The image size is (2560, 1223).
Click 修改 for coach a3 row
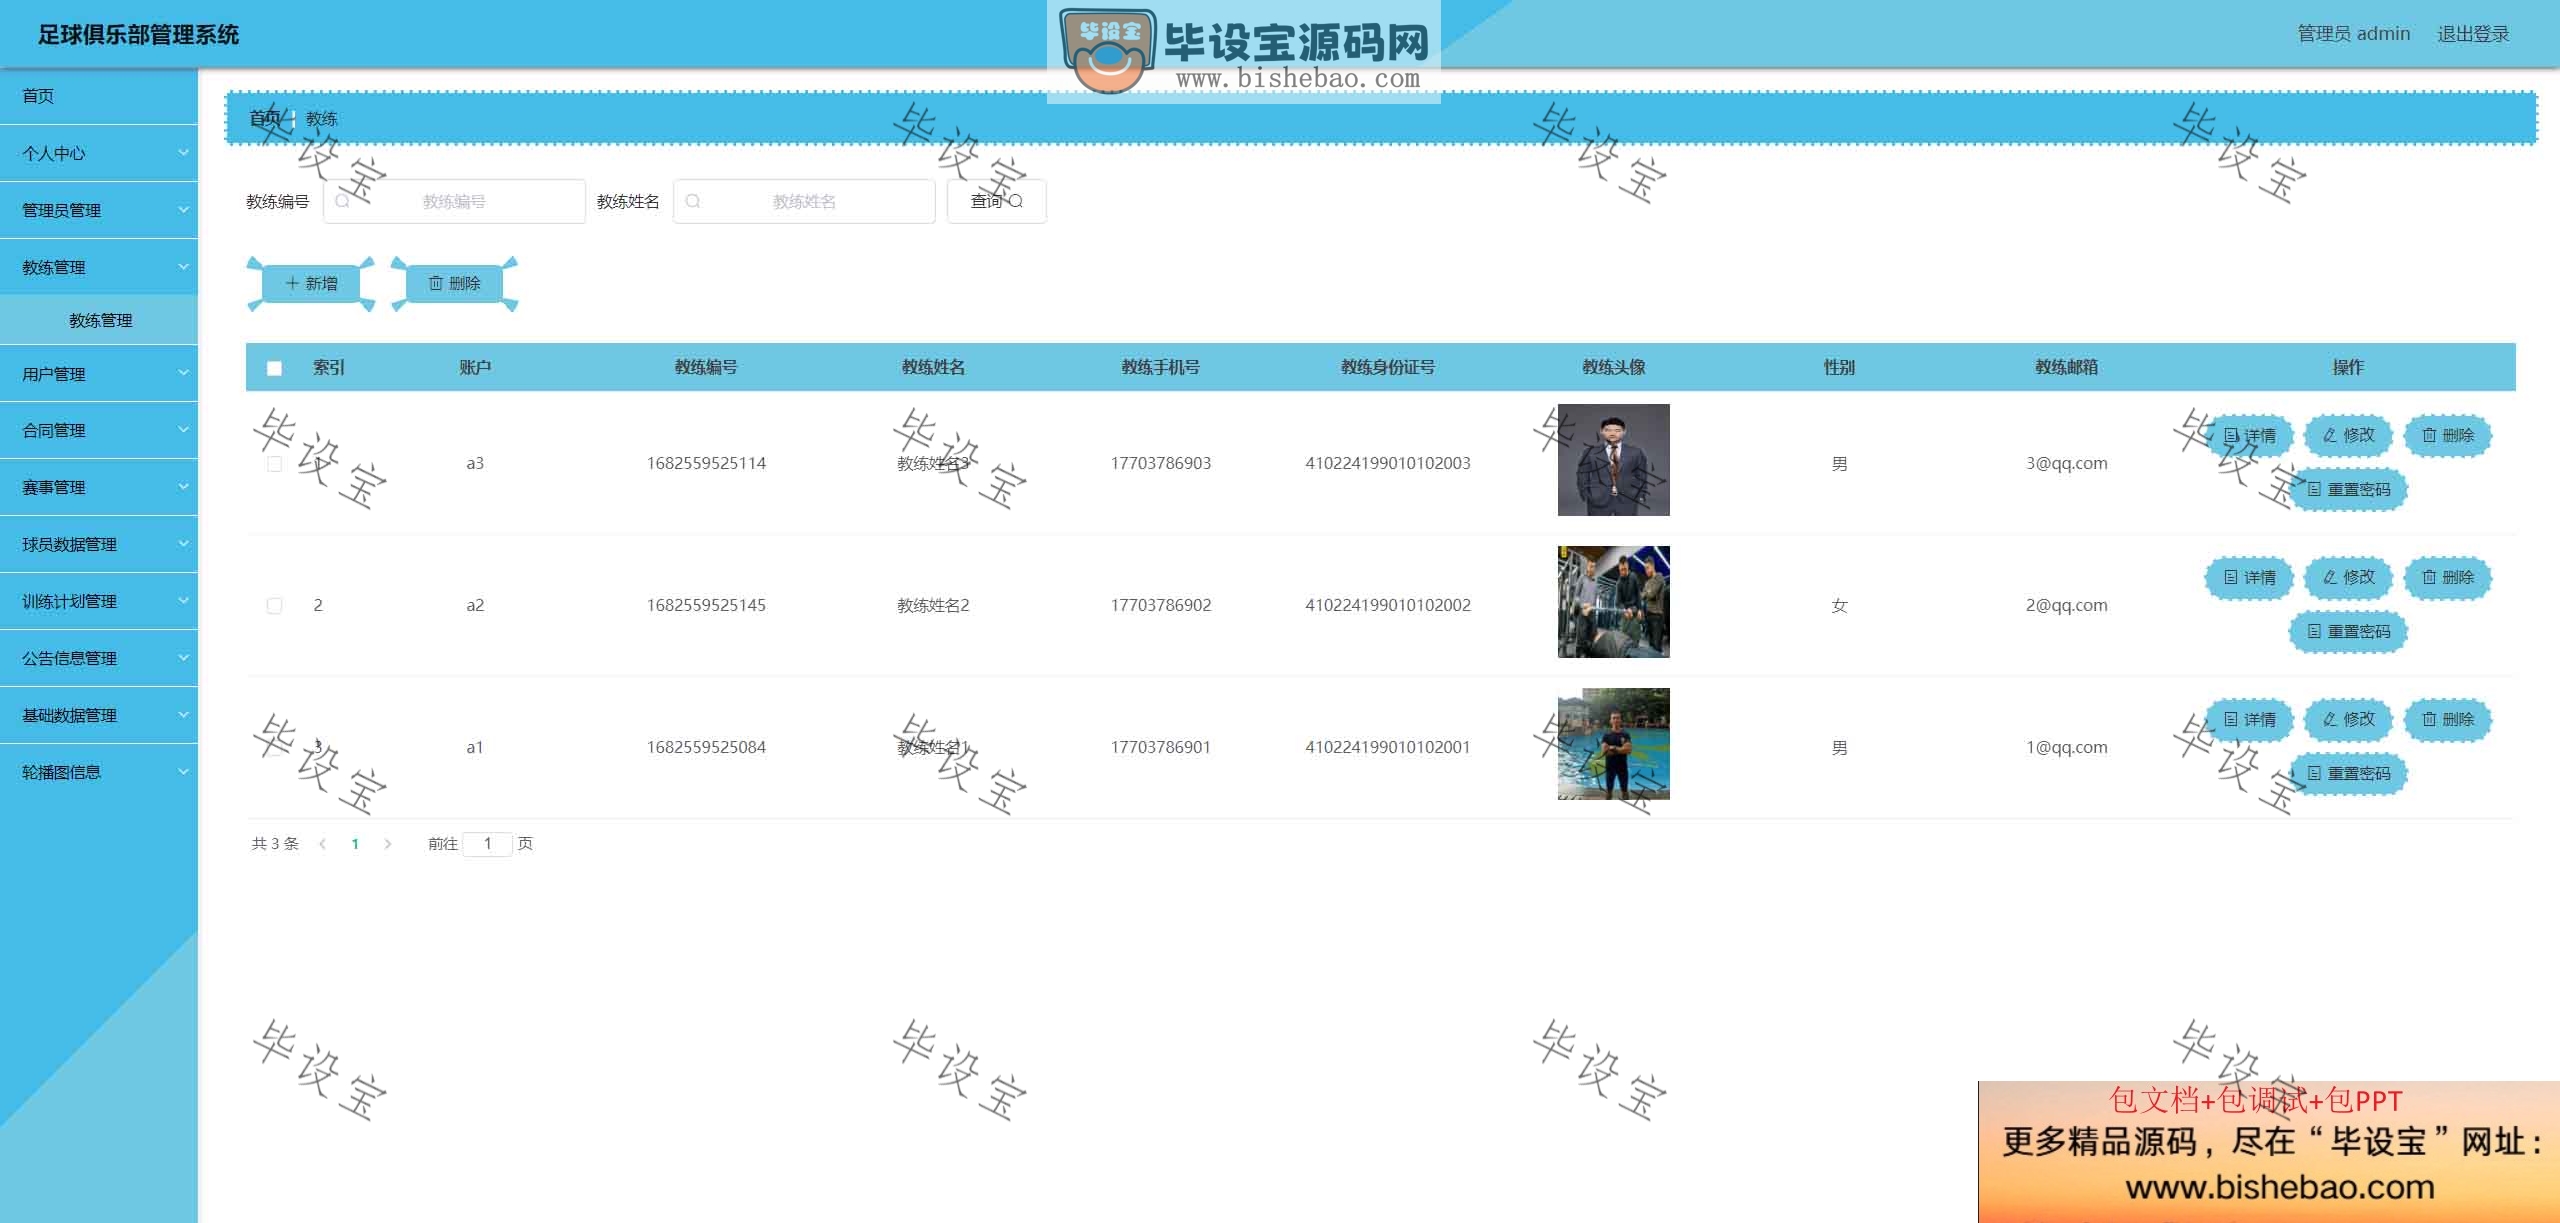[2348, 435]
